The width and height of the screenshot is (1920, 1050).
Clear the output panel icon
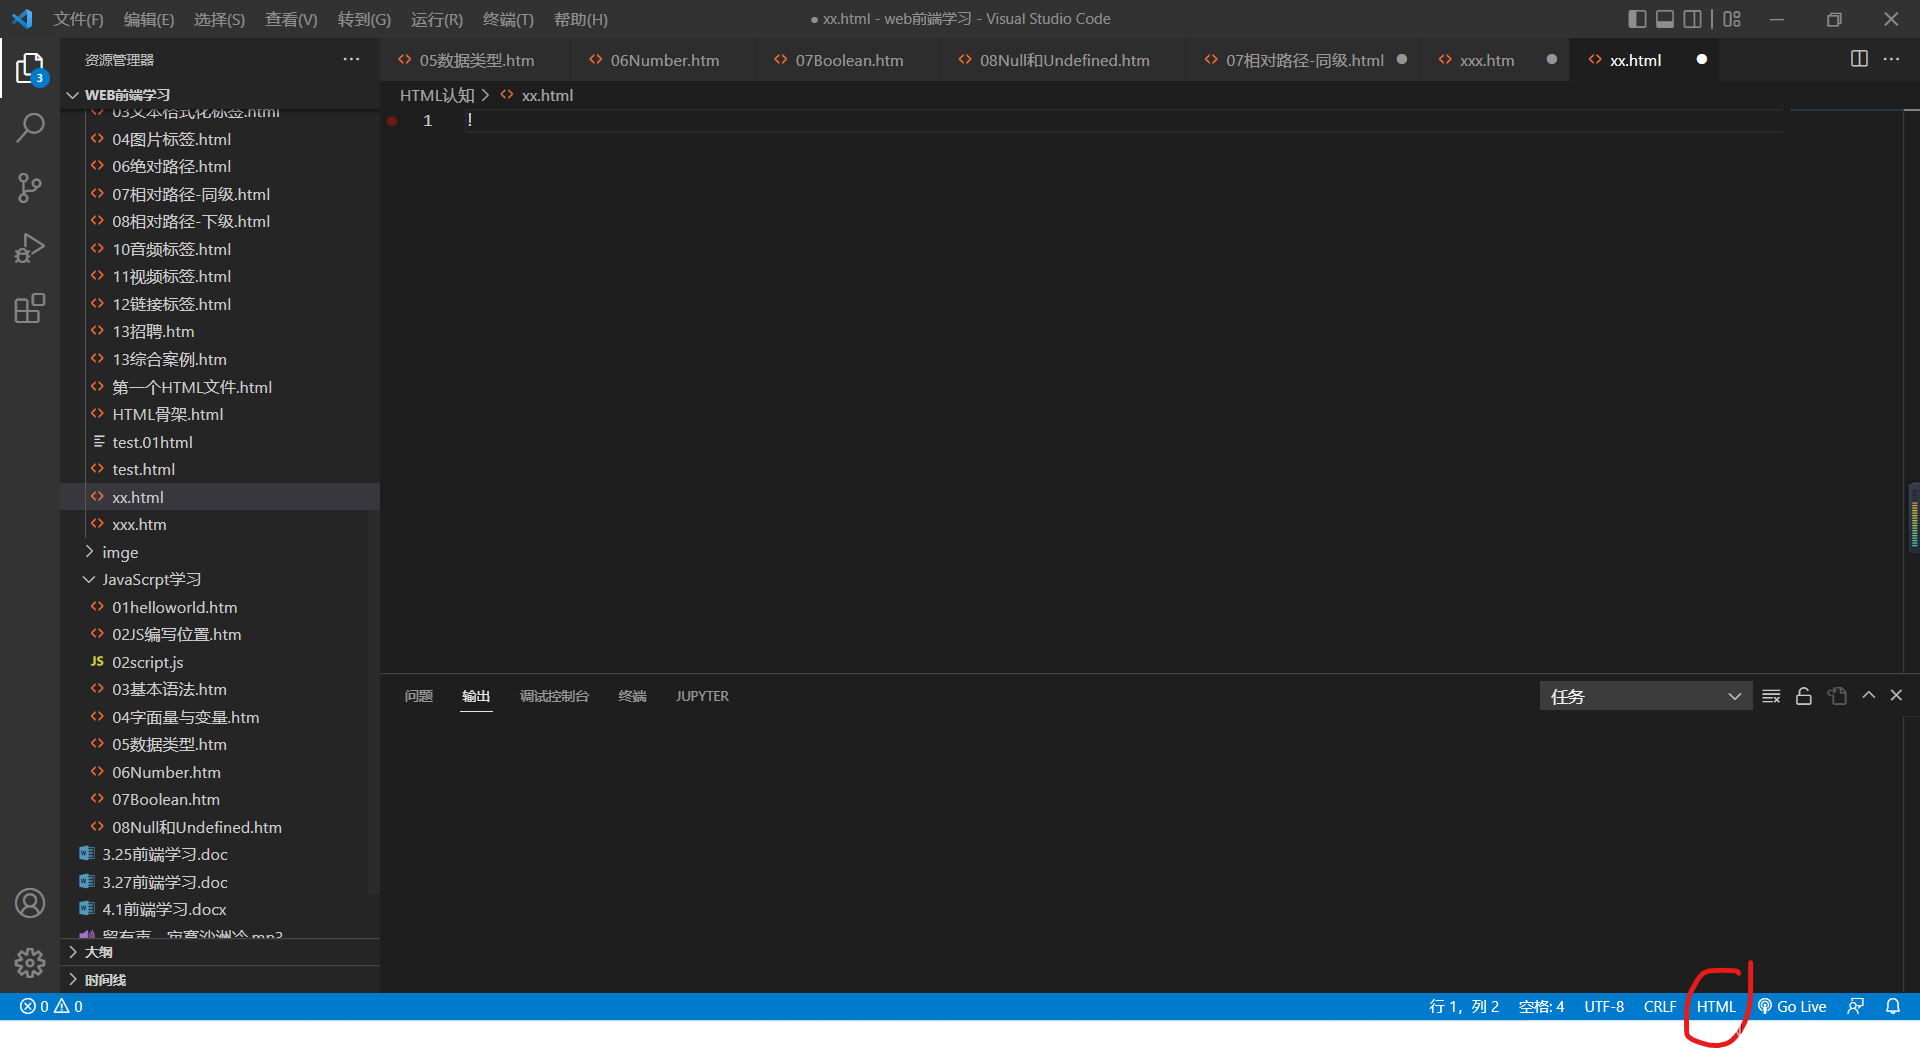[1771, 696]
